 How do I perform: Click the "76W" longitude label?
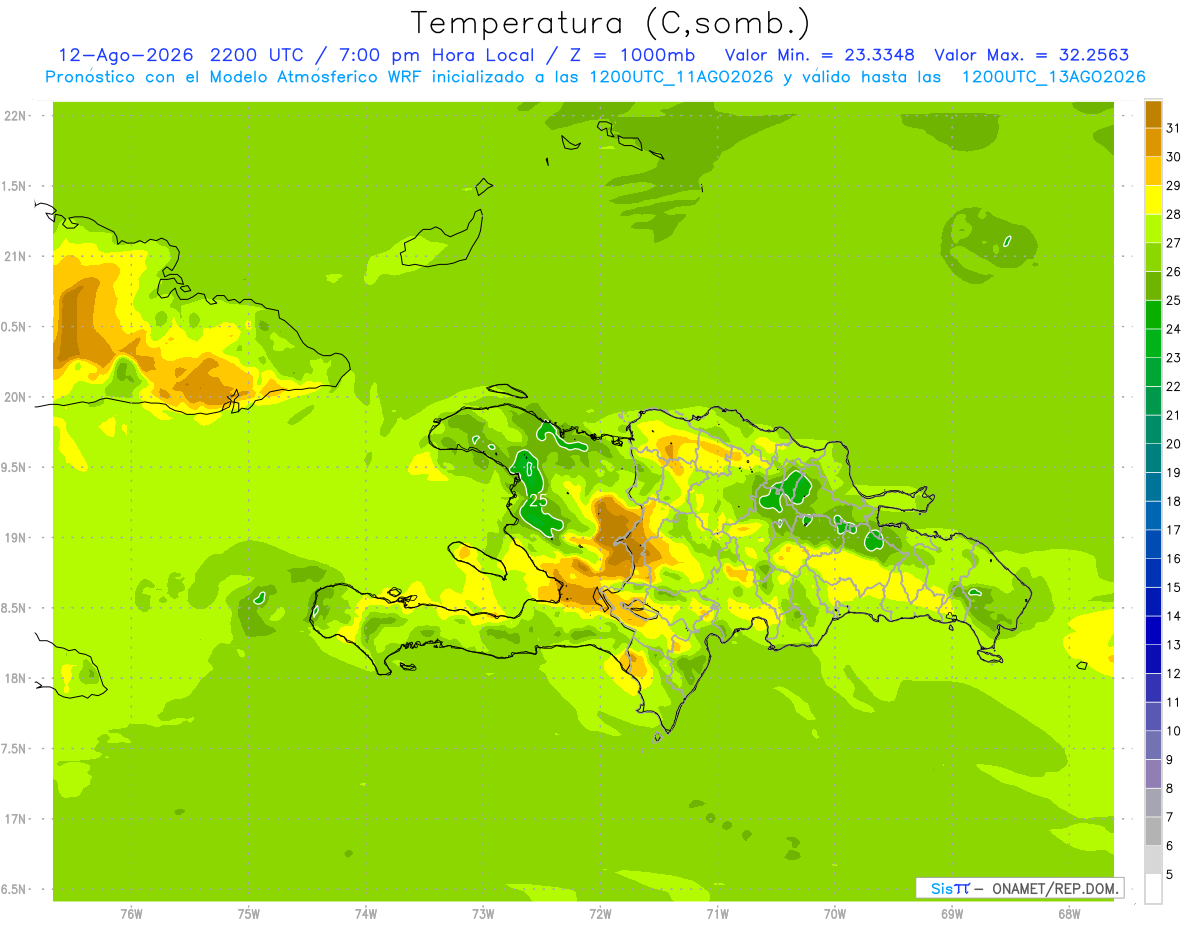[131, 914]
